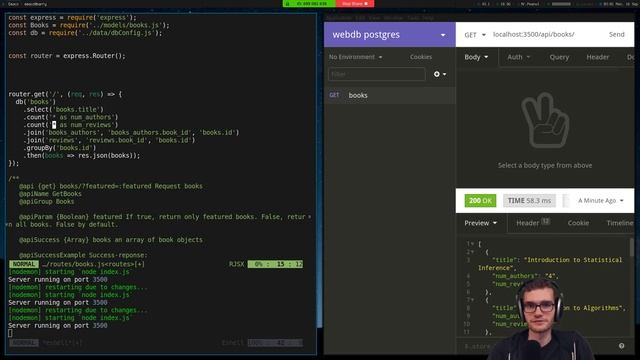Click 'Select a body type from above' text
Viewport: 640px width, 360px height.
(545, 165)
